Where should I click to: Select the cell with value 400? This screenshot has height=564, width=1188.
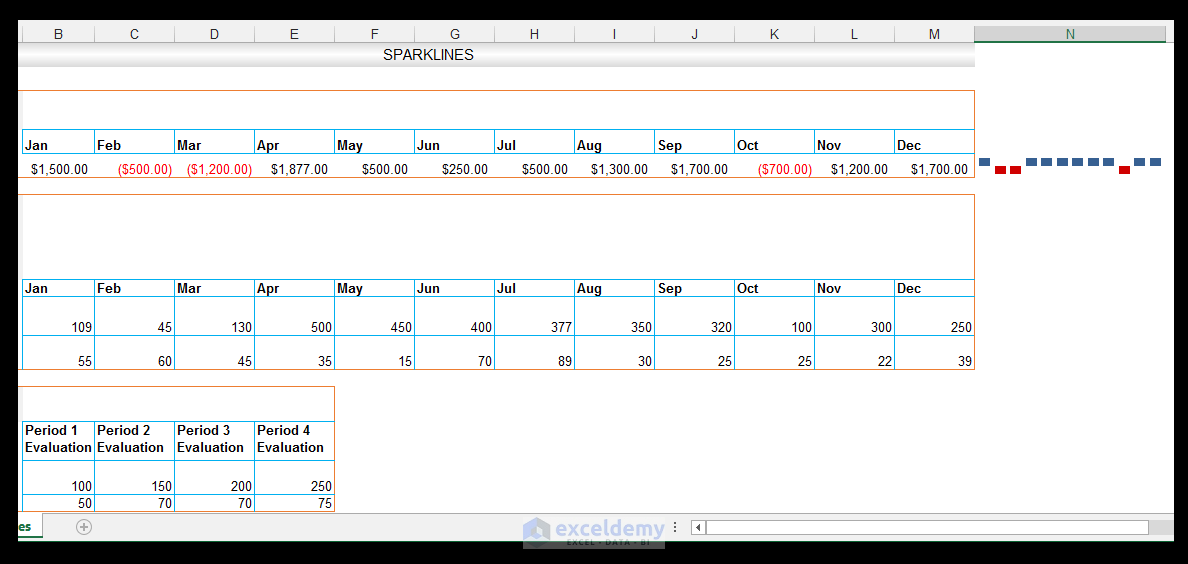(x=455, y=316)
